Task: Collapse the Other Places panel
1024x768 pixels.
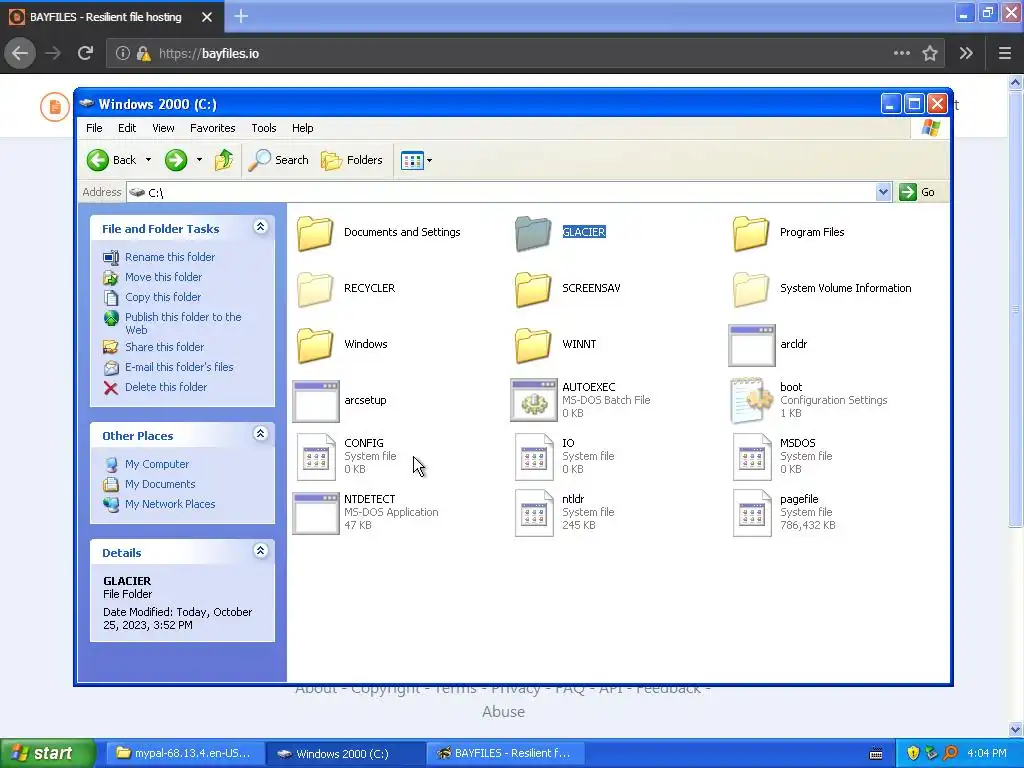Action: [261, 434]
